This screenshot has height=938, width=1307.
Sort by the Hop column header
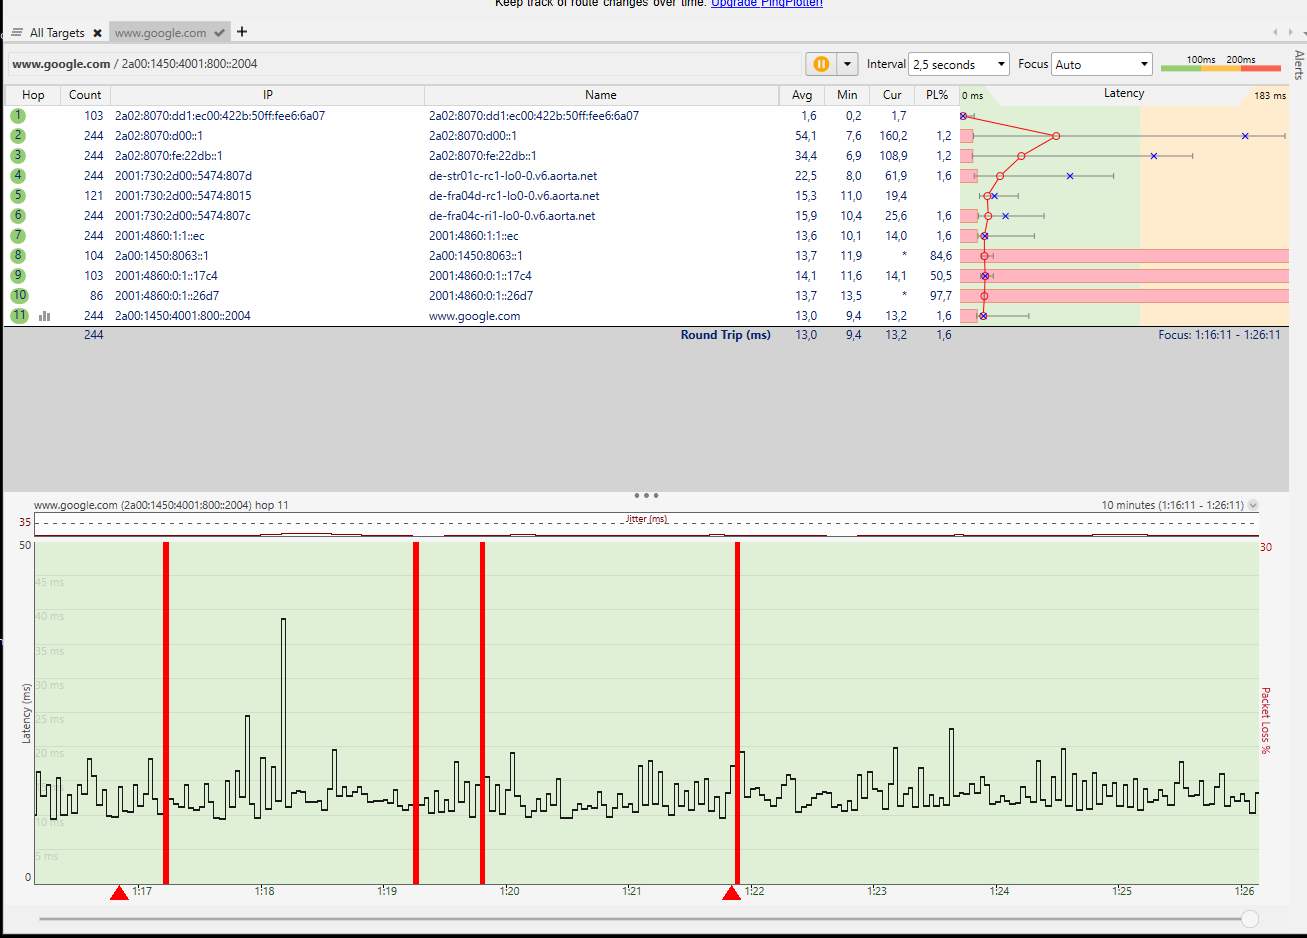(33, 95)
